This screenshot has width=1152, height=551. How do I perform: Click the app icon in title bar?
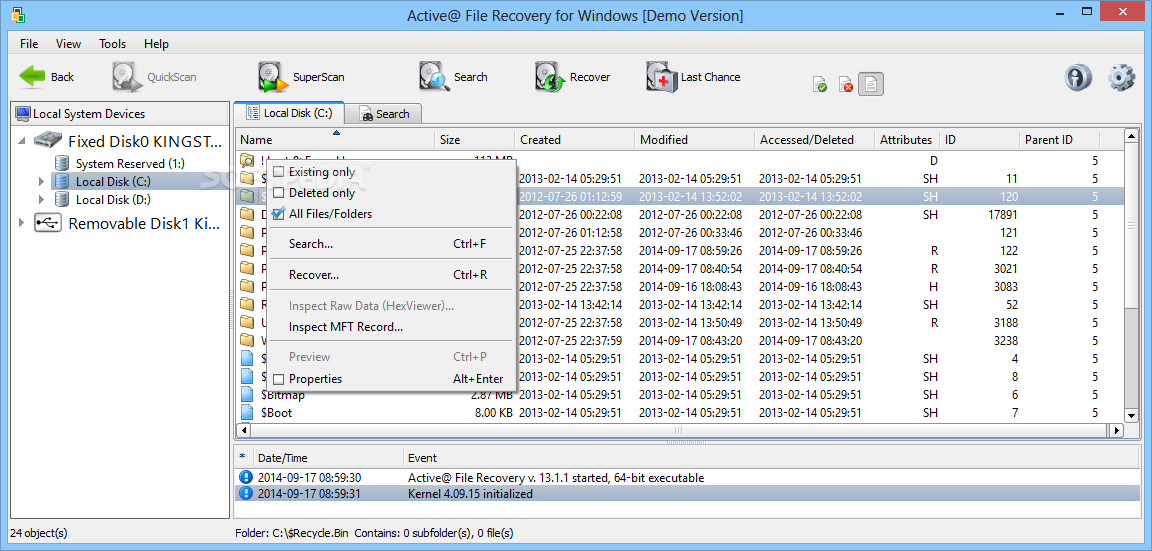tap(18, 15)
